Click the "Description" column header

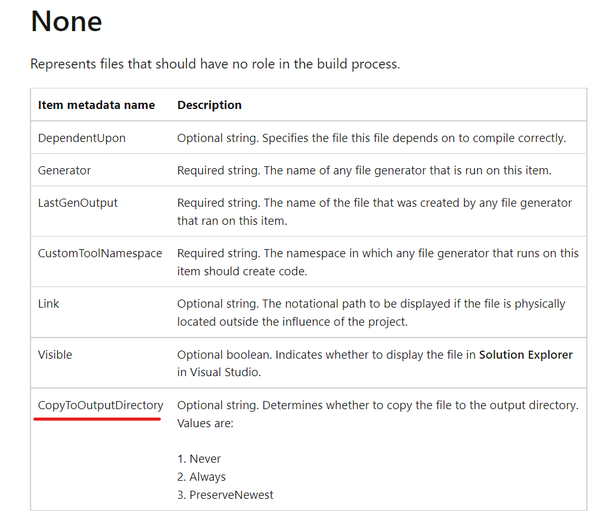click(209, 105)
